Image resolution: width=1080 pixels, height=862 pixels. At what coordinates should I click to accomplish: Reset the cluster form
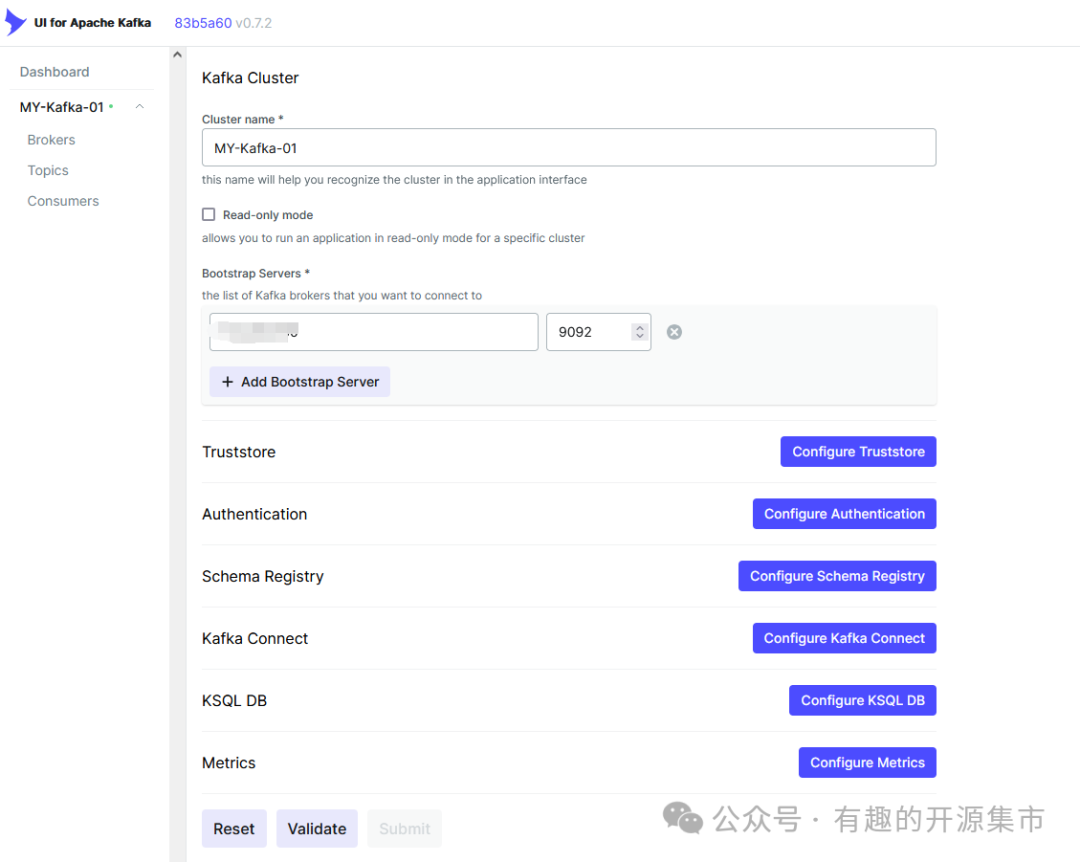(234, 828)
